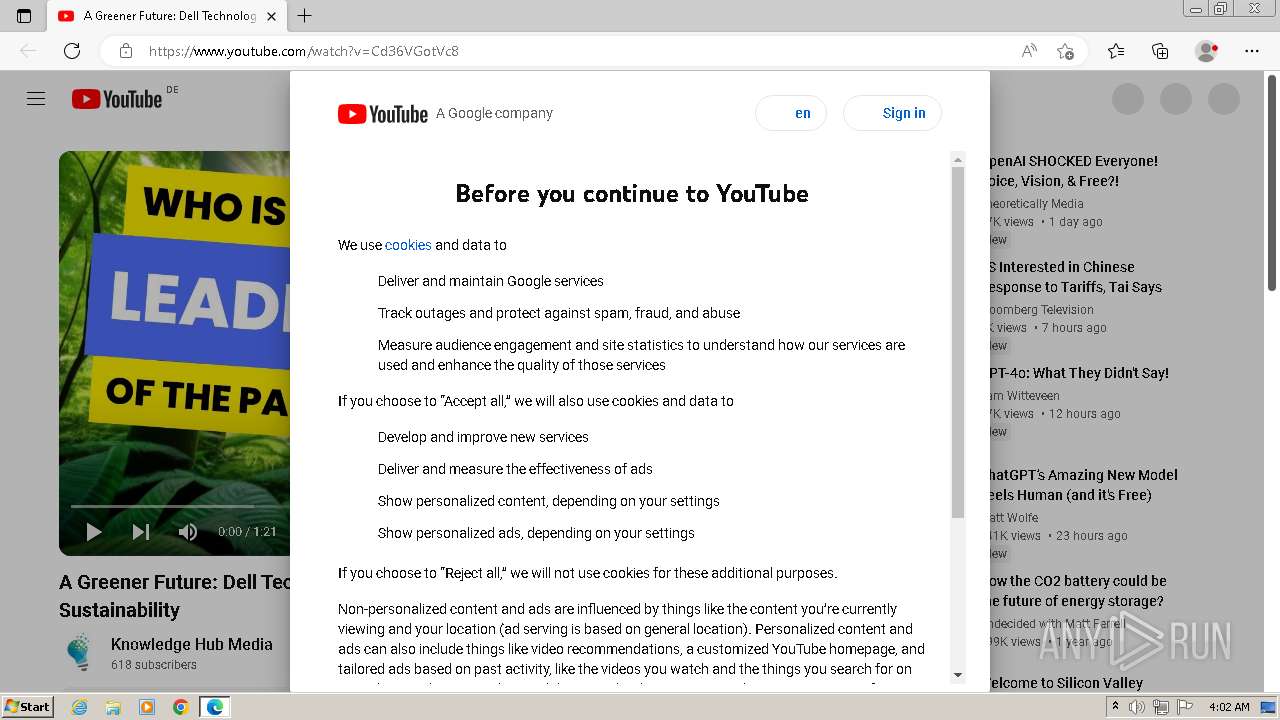The height and width of the screenshot is (720, 1280).
Task: Open a new browser tab
Action: (305, 16)
